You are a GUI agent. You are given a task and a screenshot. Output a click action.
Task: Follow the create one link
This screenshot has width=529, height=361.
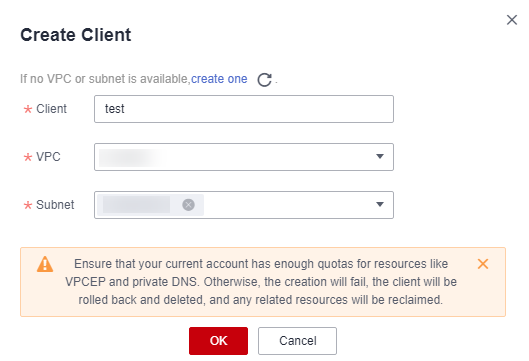coord(219,79)
